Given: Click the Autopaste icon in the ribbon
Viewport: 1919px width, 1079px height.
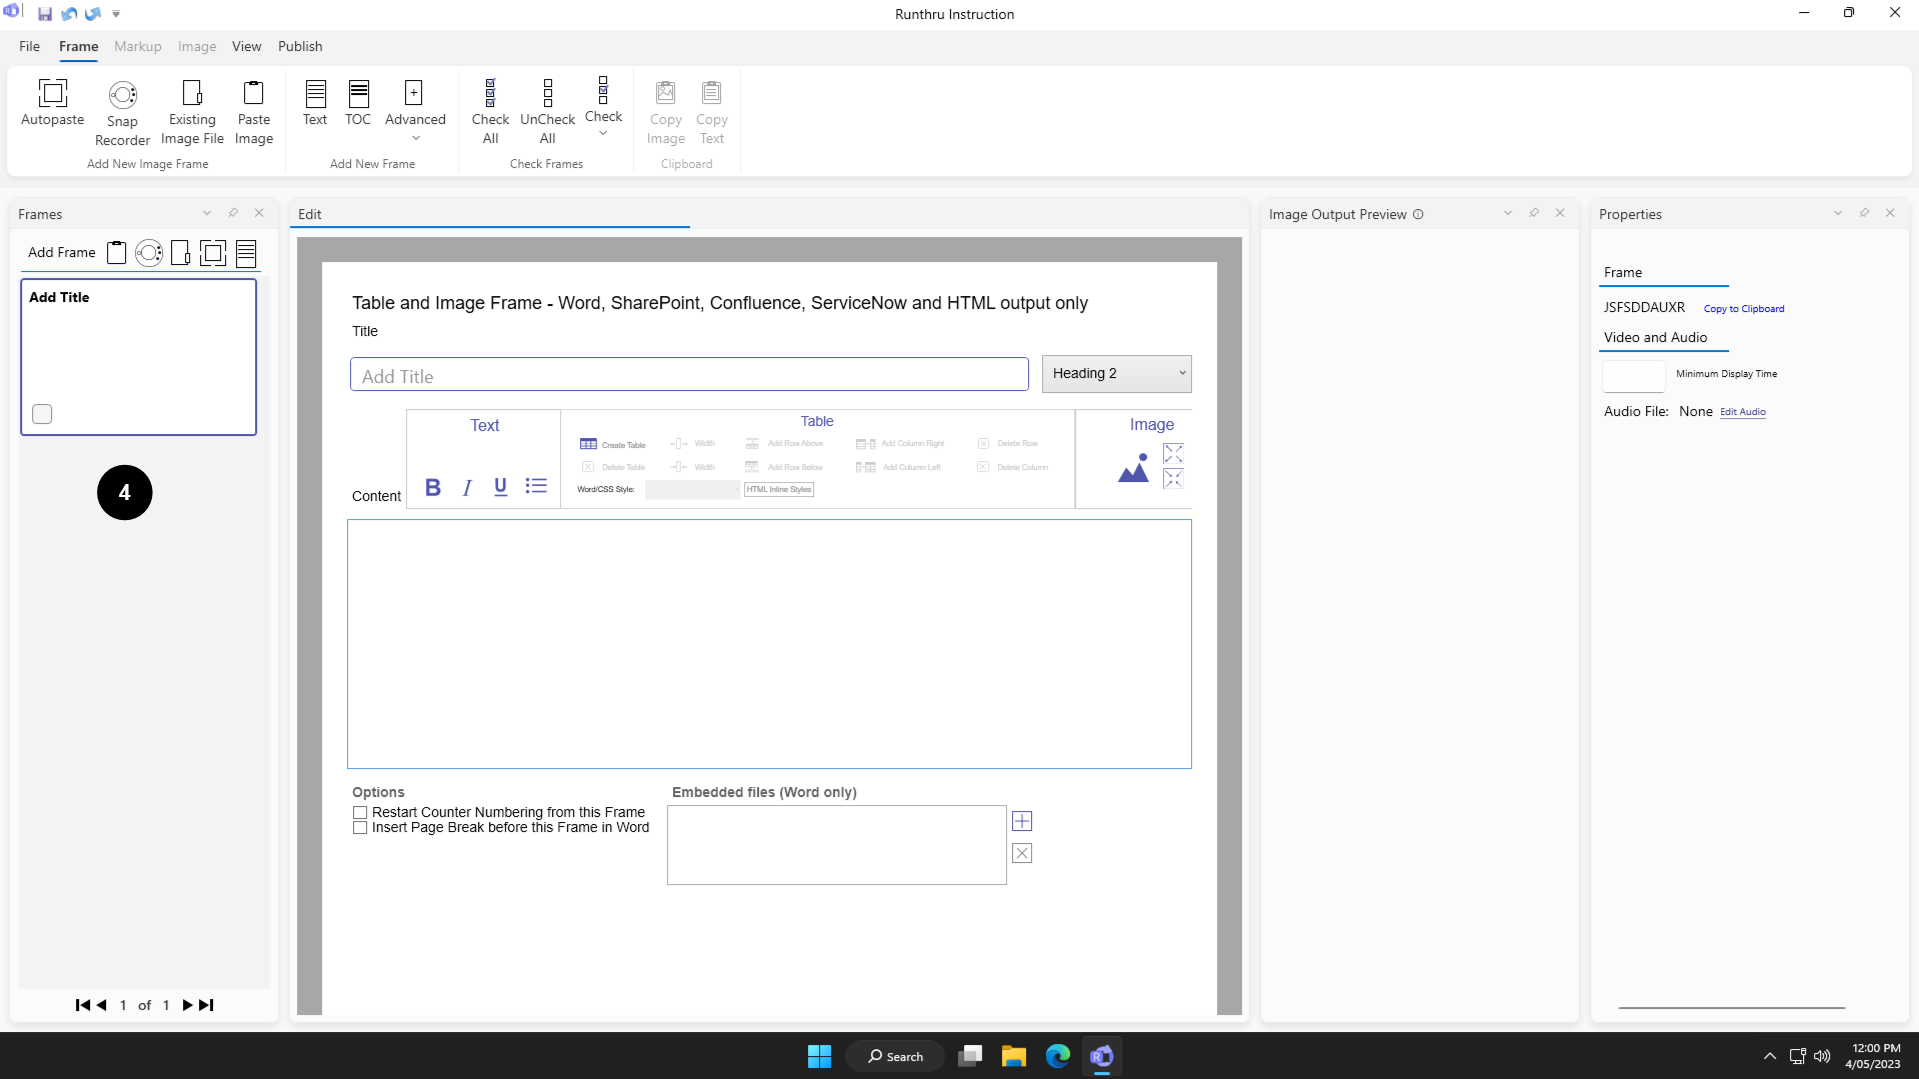Looking at the screenshot, I should point(53,94).
